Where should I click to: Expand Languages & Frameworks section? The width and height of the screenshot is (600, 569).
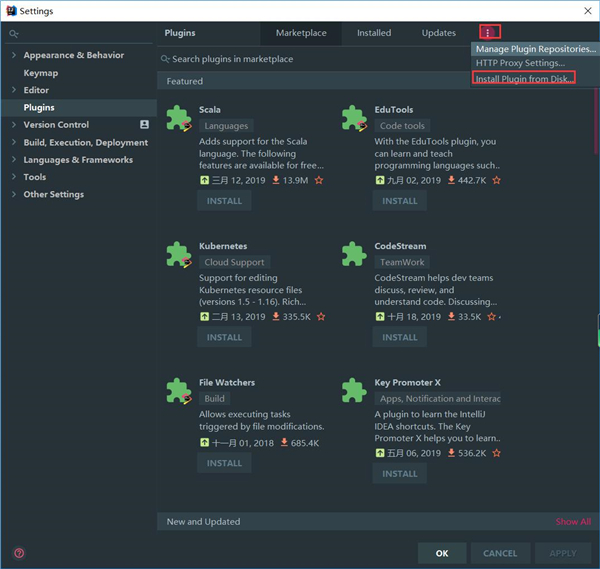13,160
